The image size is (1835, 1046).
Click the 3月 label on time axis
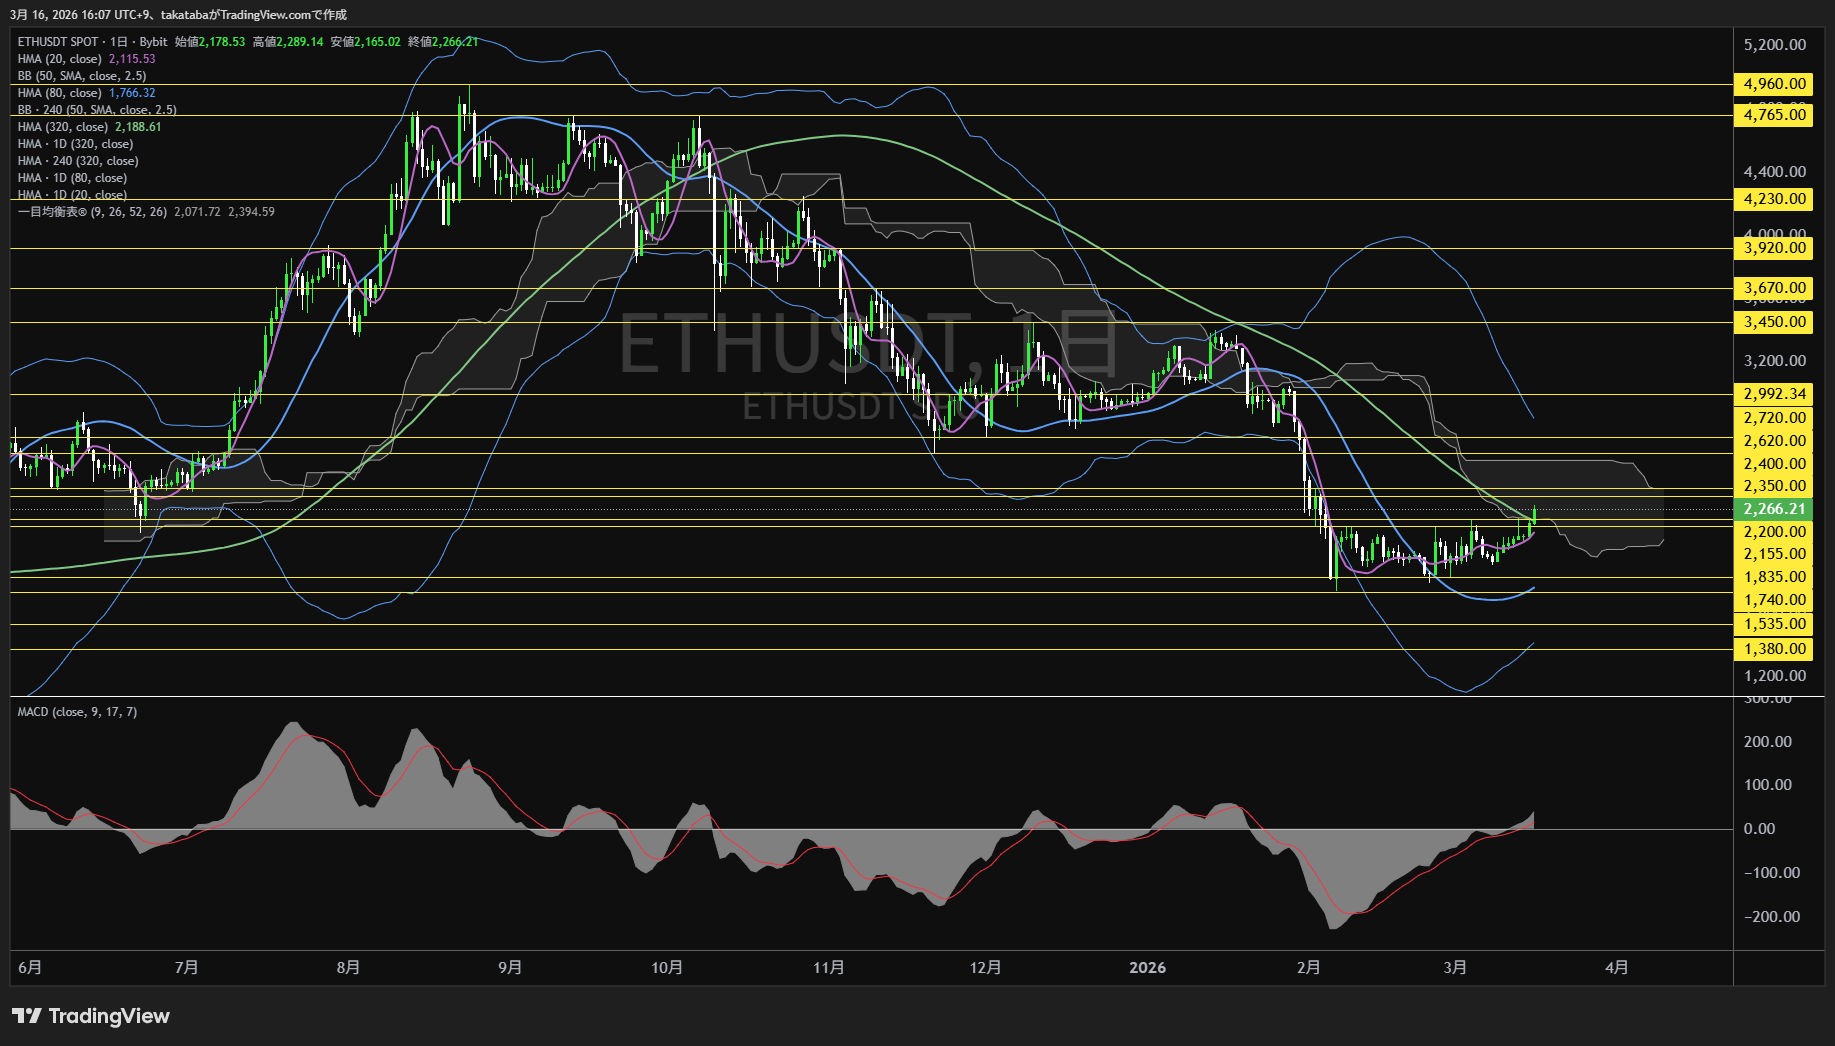tap(1455, 967)
